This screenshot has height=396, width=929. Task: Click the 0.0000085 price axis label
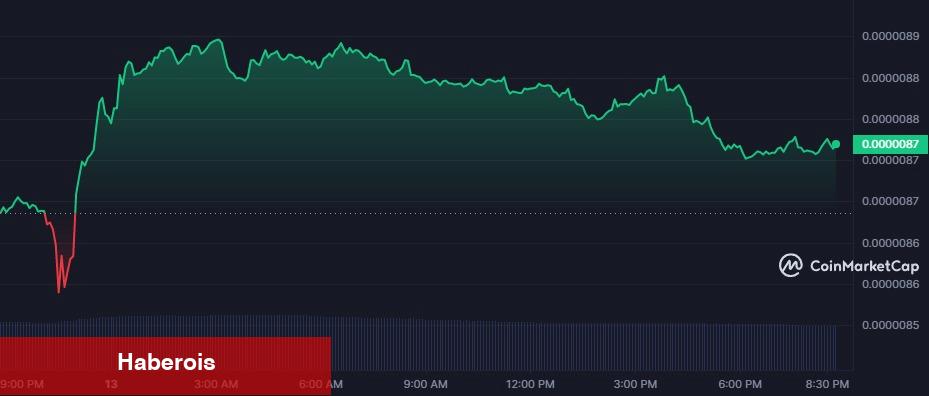coord(890,325)
